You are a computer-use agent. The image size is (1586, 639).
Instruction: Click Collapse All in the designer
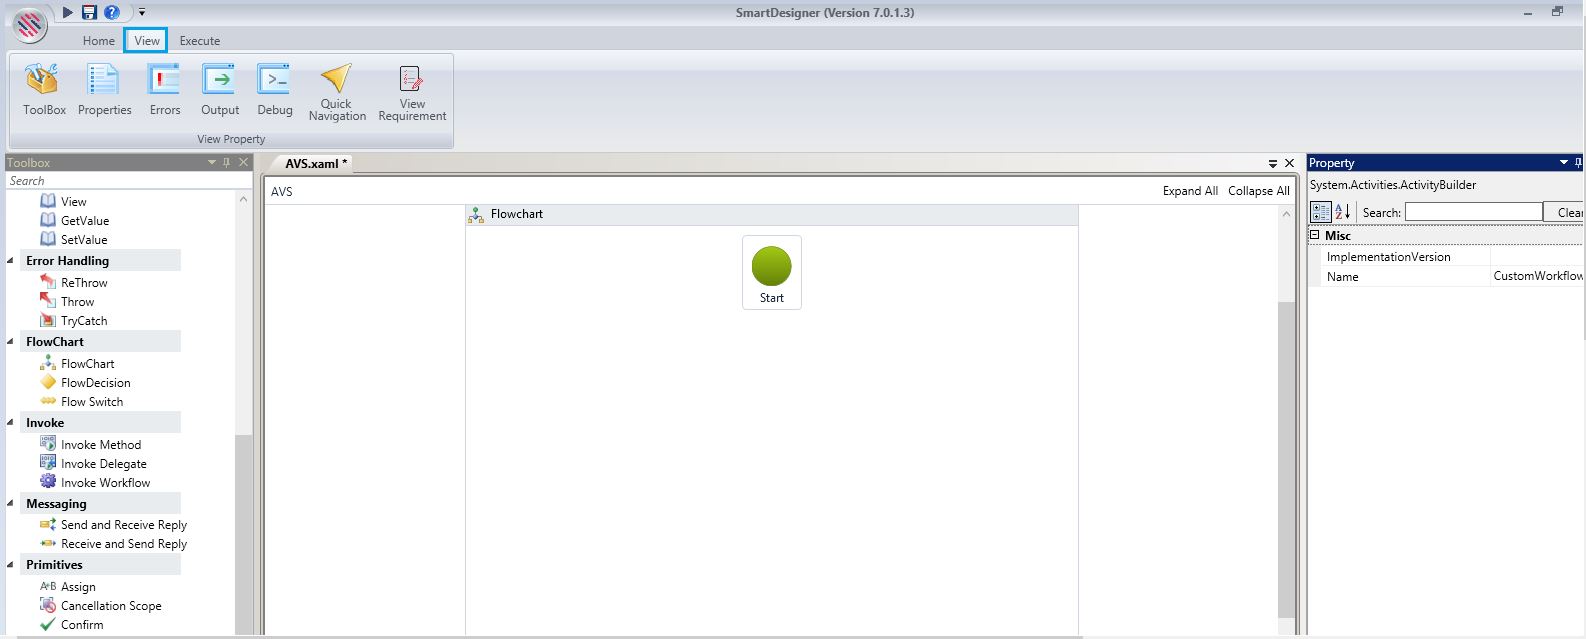1258,191
